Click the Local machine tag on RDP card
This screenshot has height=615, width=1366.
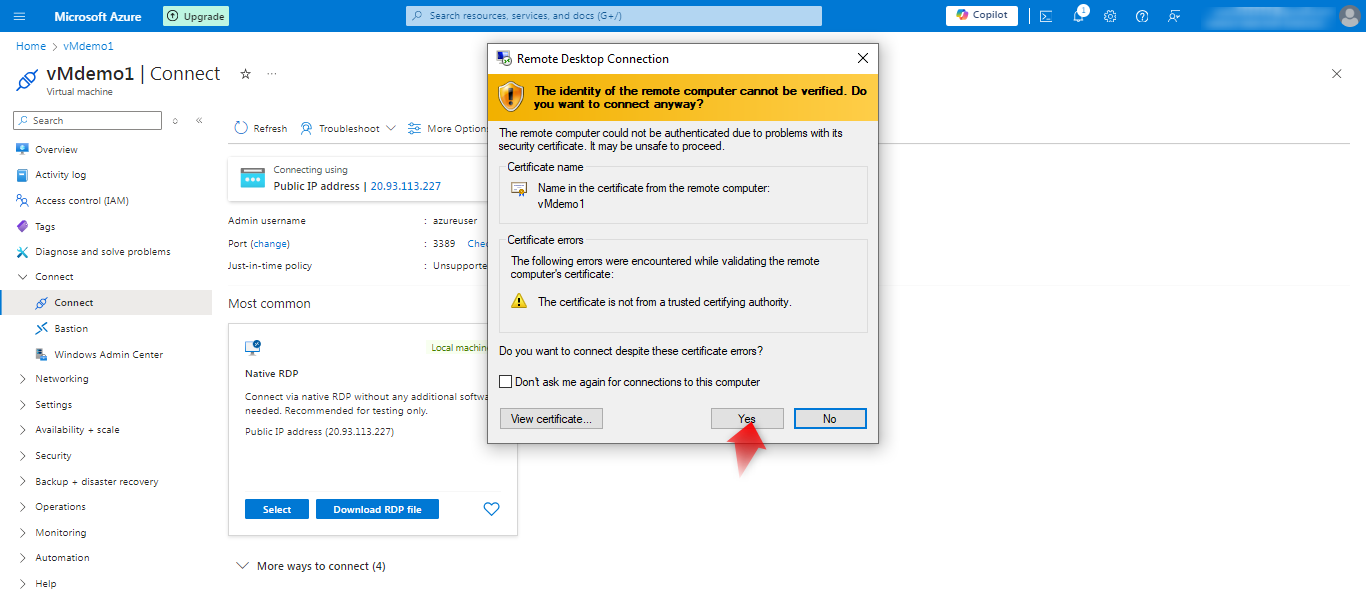coord(459,348)
